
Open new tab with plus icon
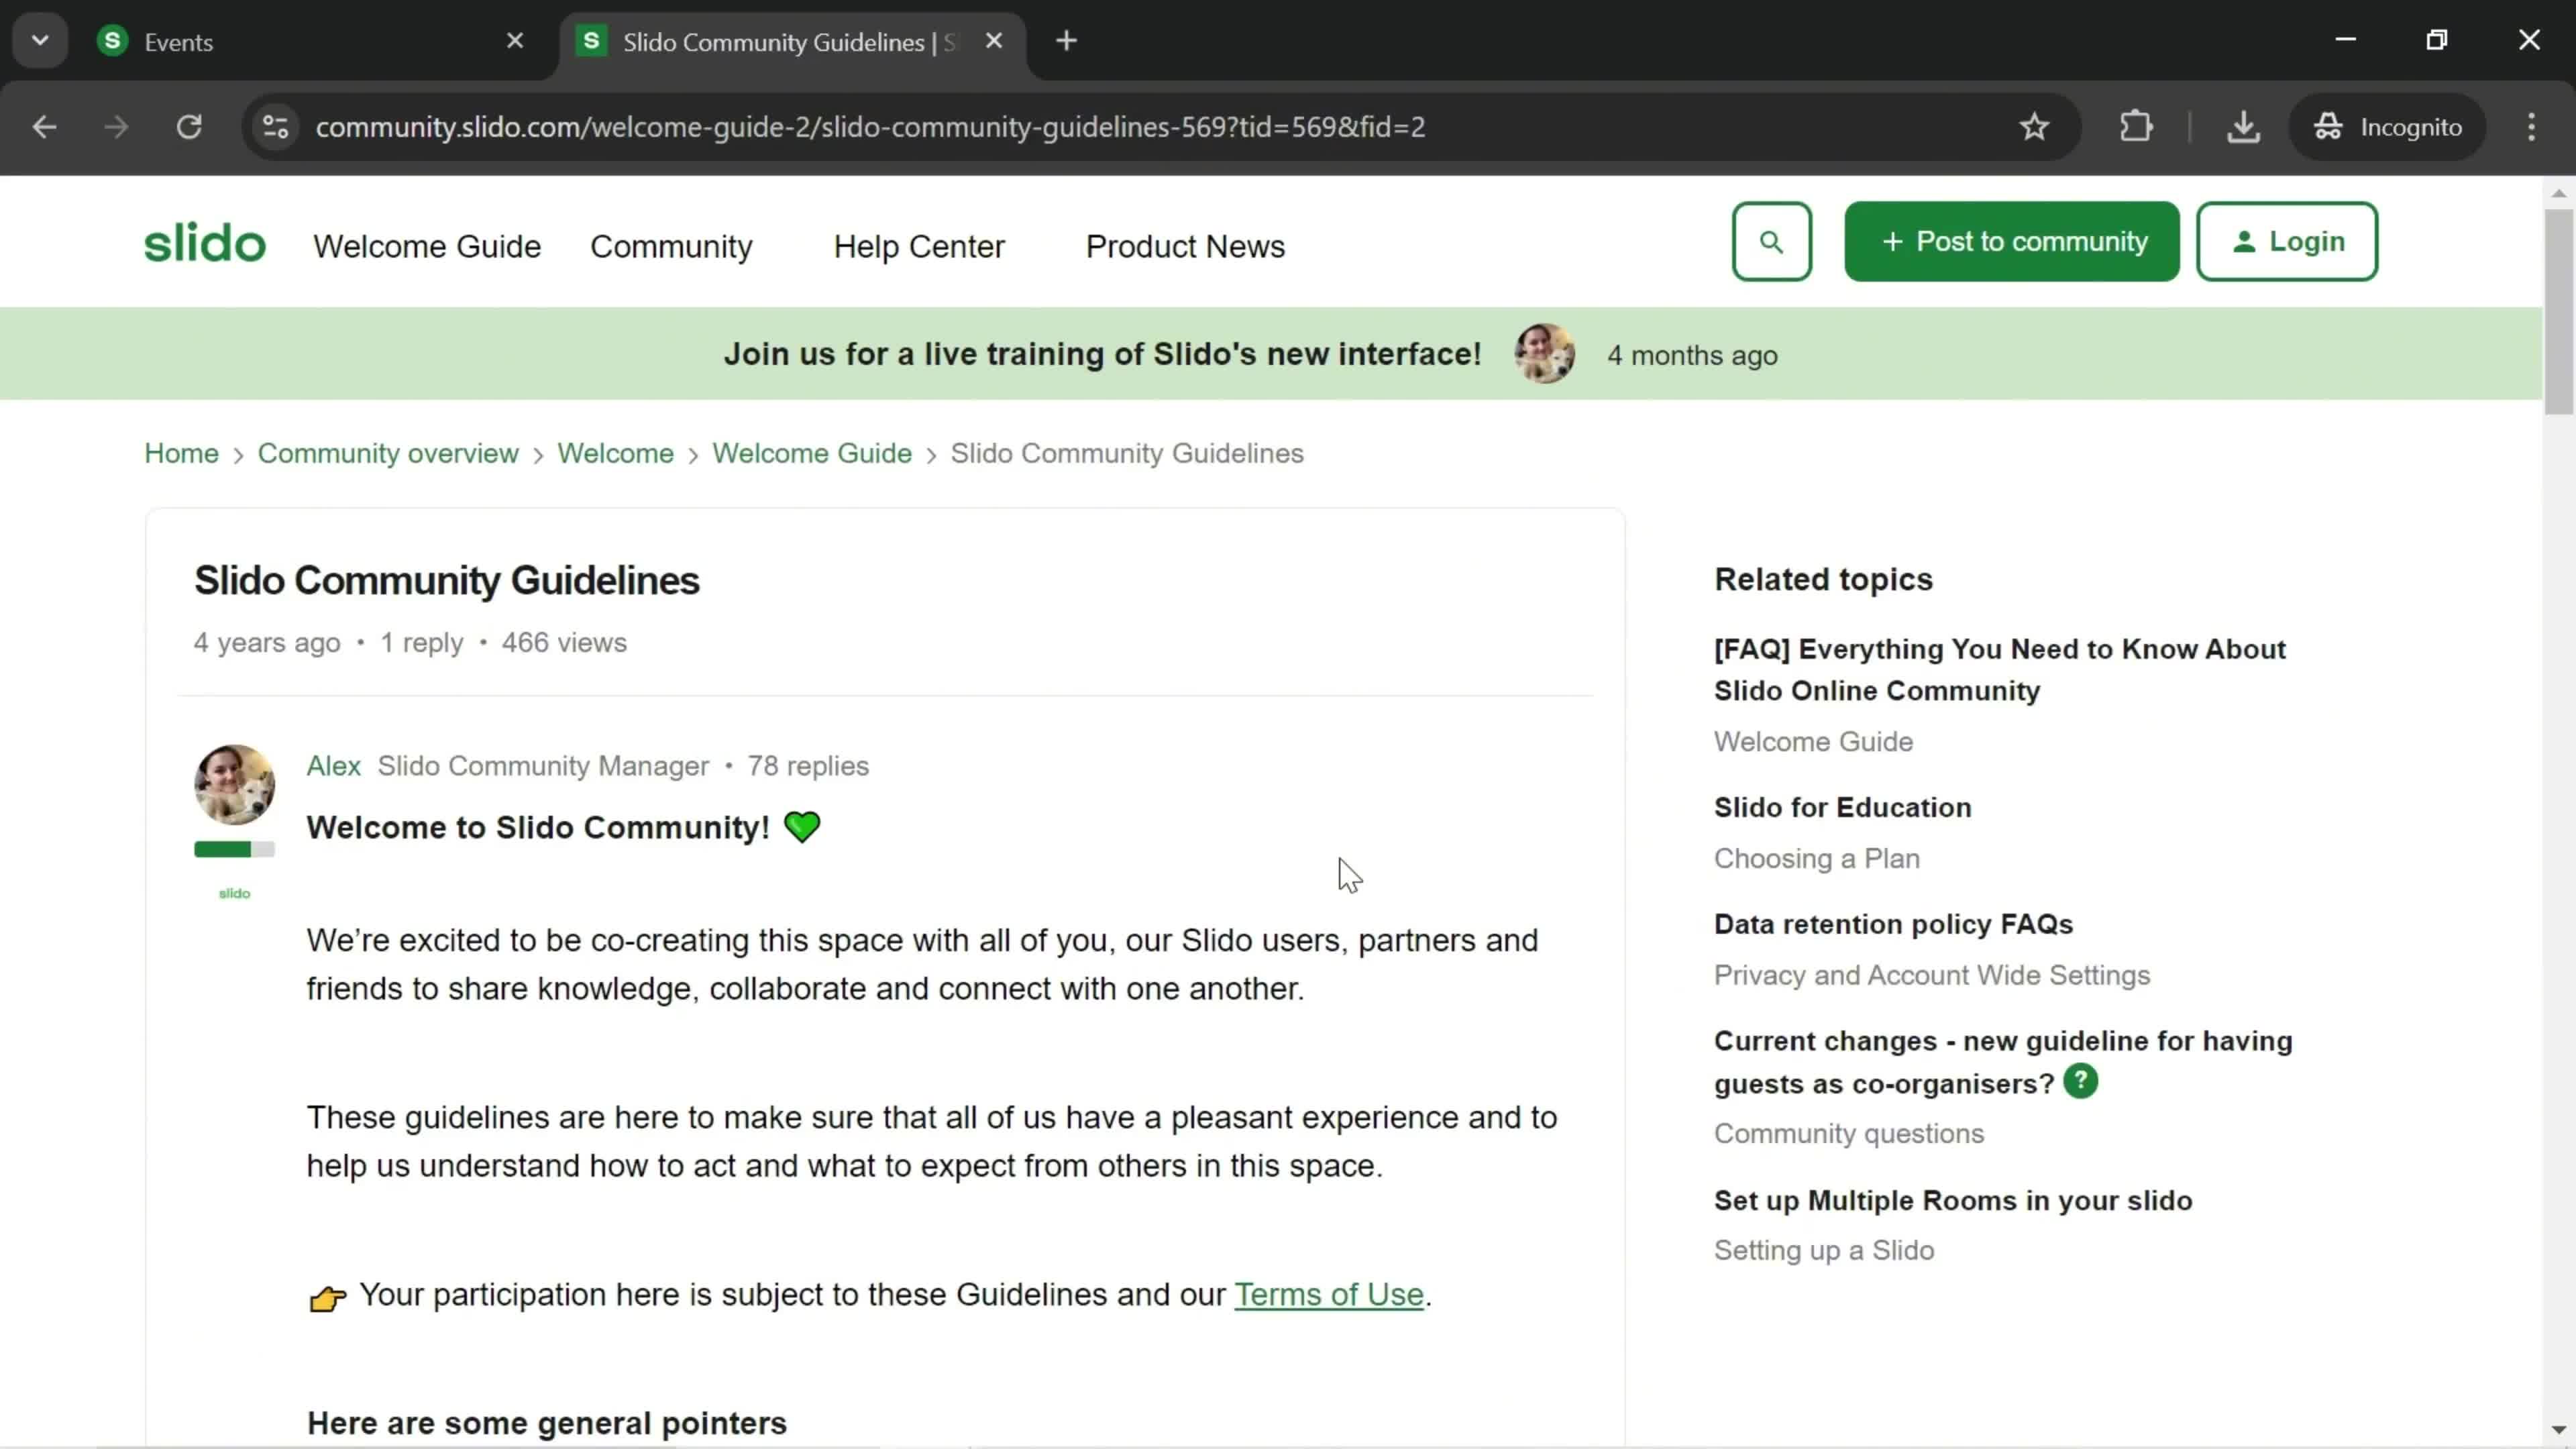click(x=1066, y=41)
